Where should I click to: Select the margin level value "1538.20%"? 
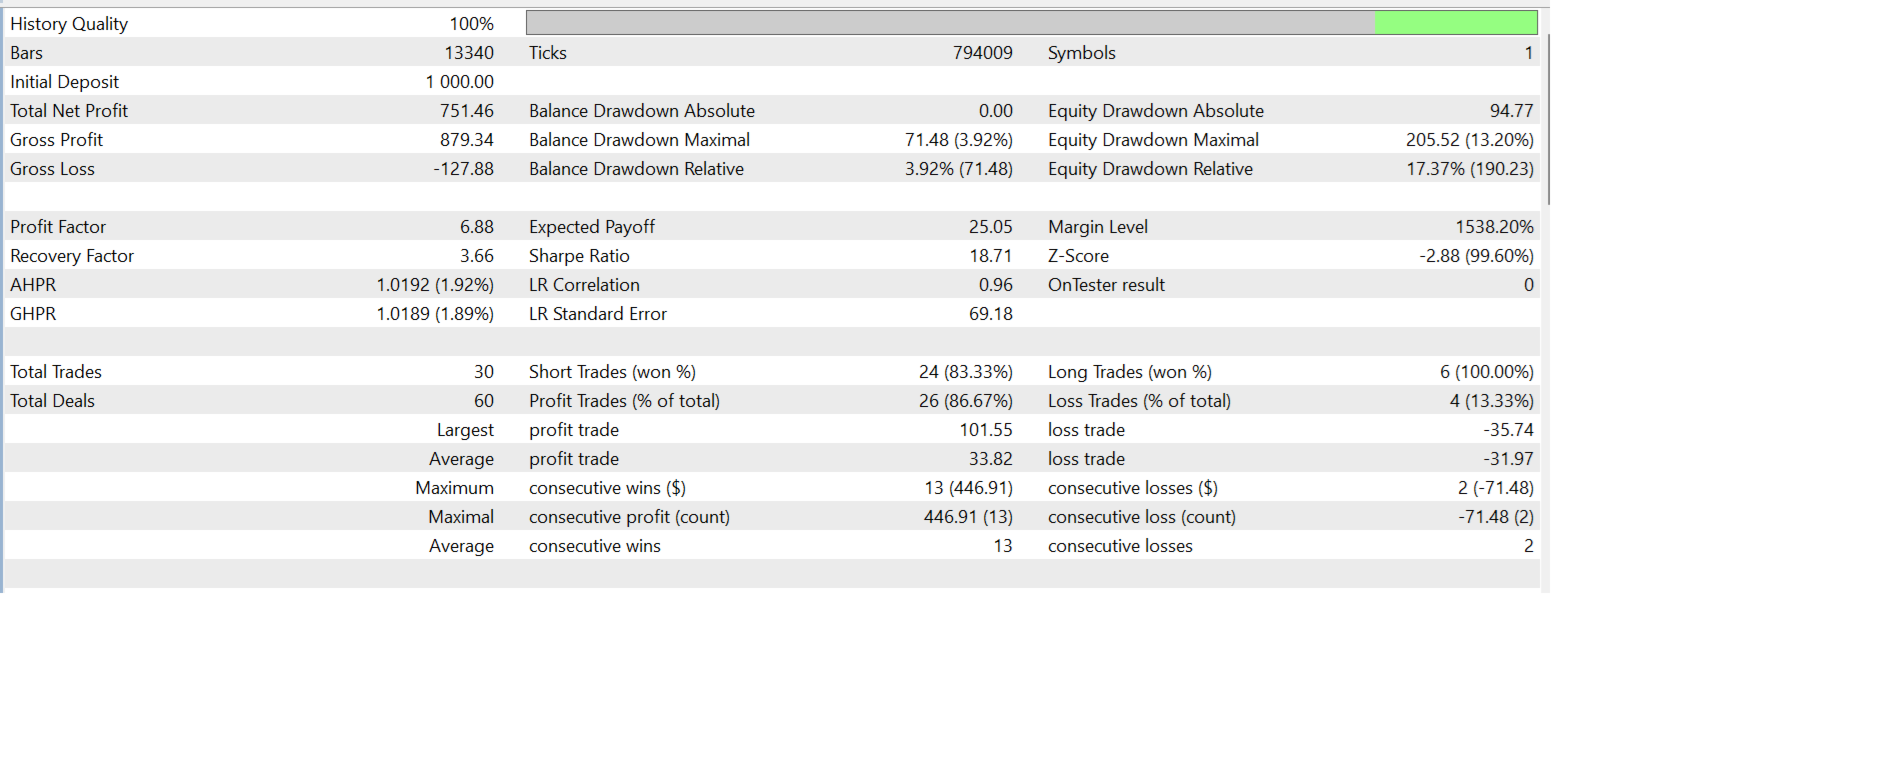click(x=1494, y=227)
